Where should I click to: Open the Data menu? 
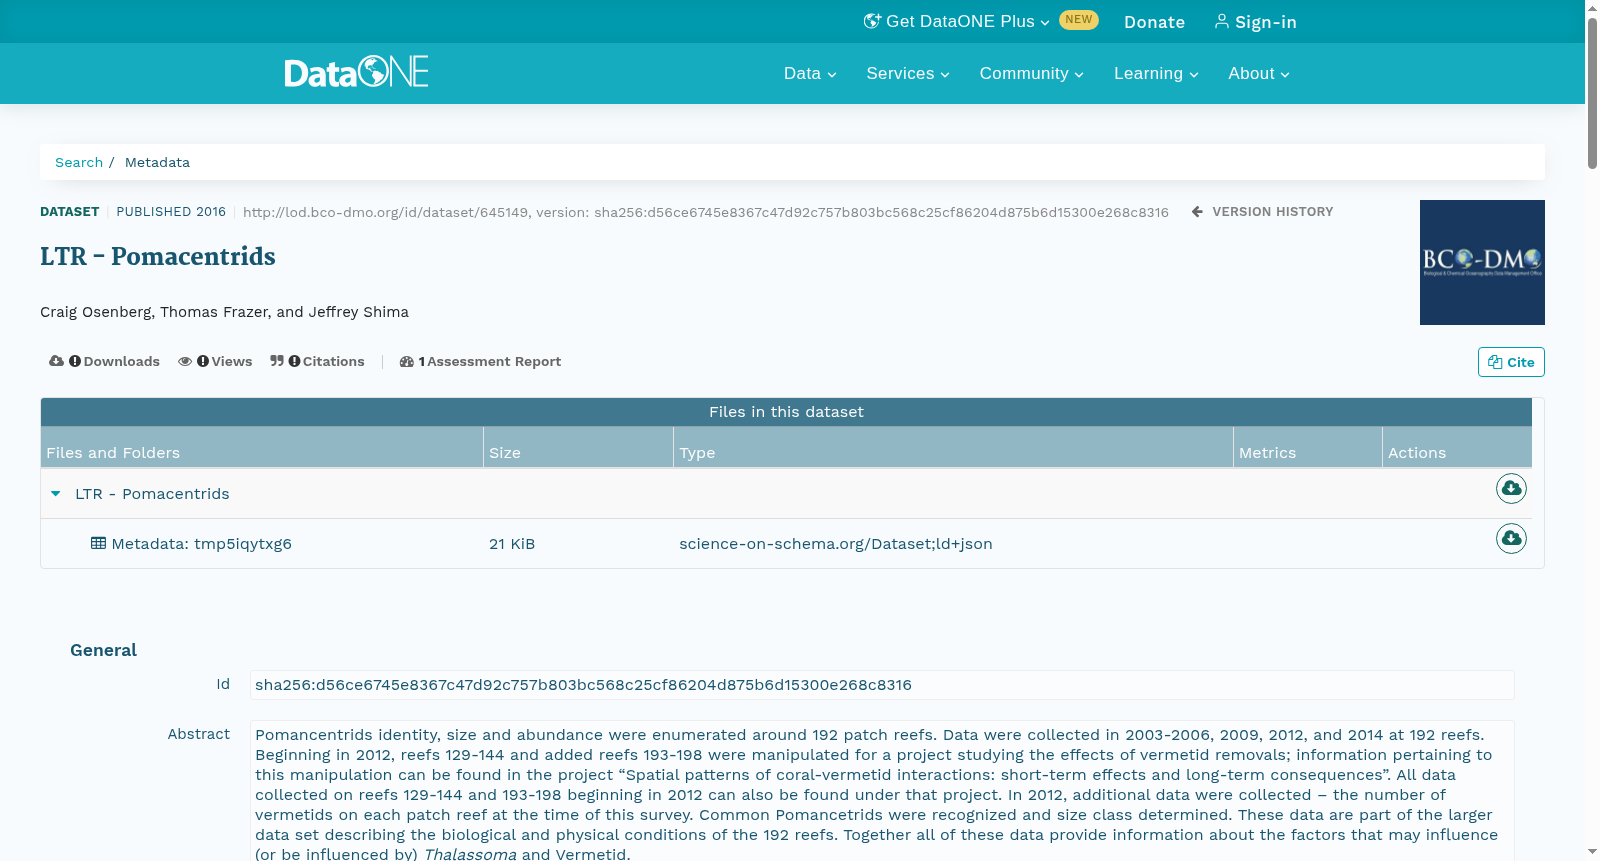pyautogui.click(x=810, y=73)
